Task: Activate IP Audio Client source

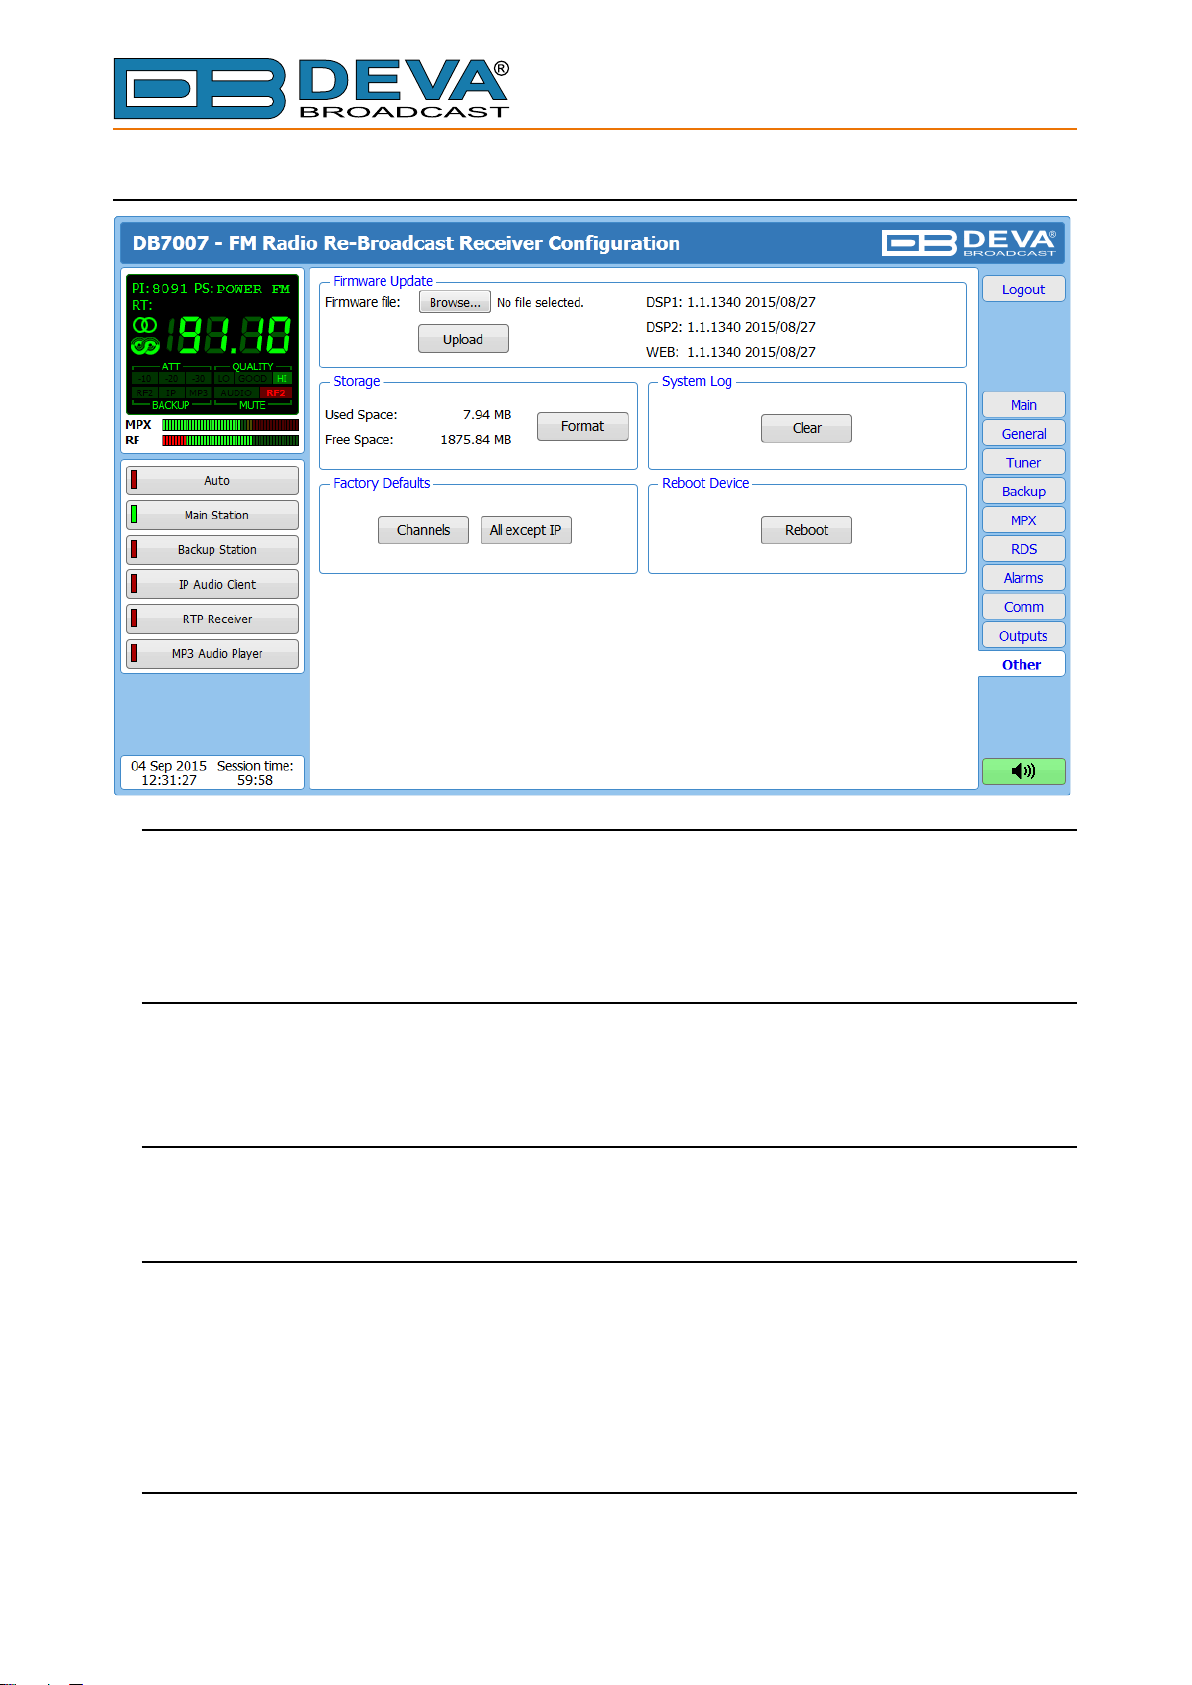Action: click(212, 584)
